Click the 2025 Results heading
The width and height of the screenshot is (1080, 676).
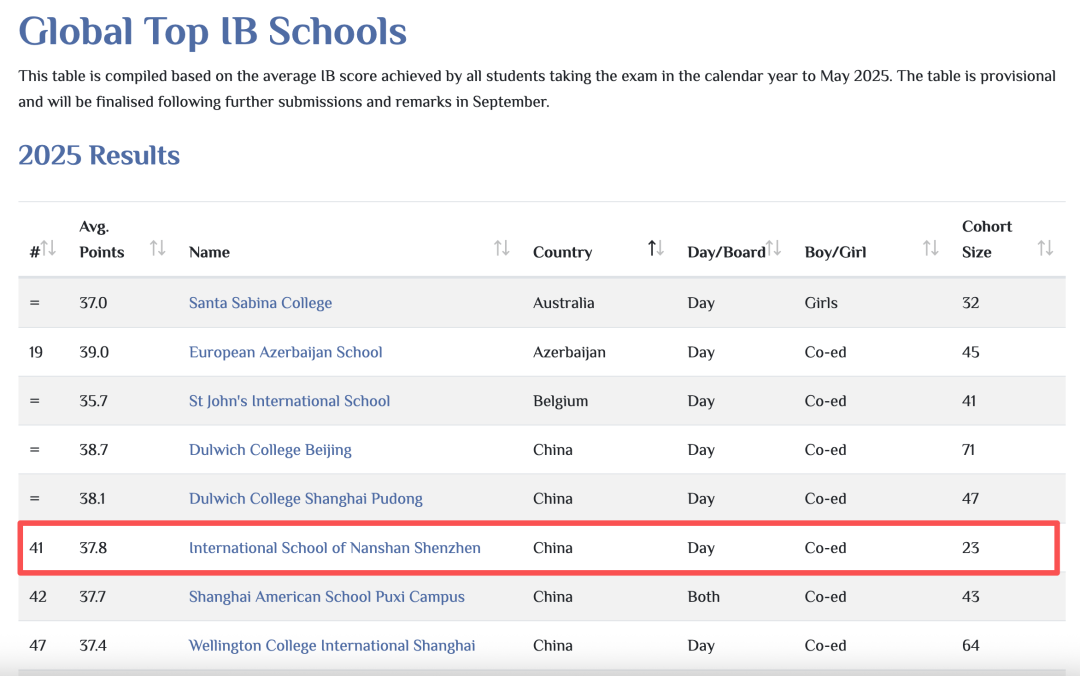point(99,156)
